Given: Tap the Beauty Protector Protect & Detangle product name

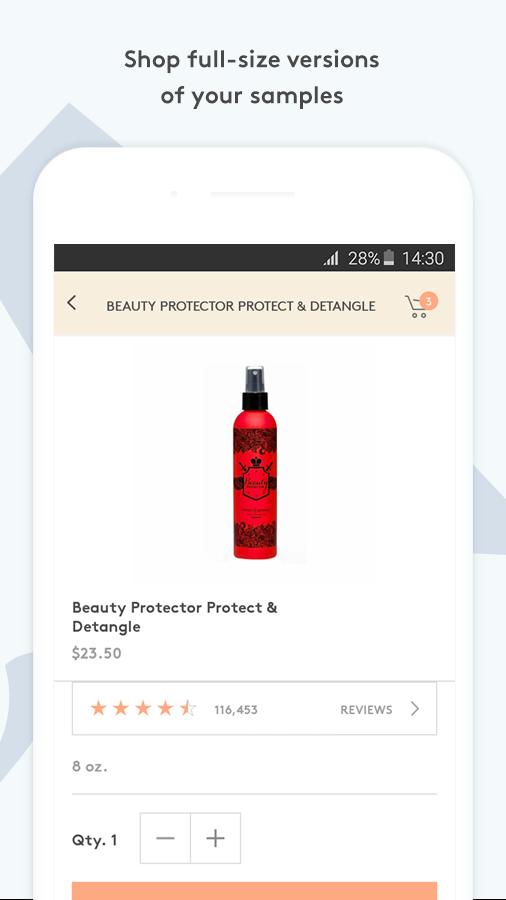Looking at the screenshot, I should click(x=174, y=617).
